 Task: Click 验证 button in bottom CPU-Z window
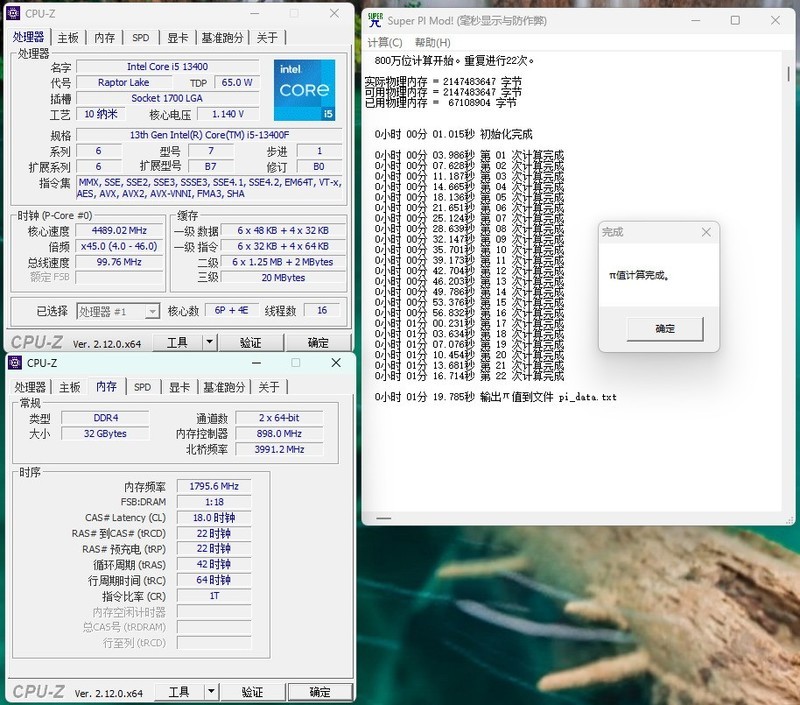252,692
